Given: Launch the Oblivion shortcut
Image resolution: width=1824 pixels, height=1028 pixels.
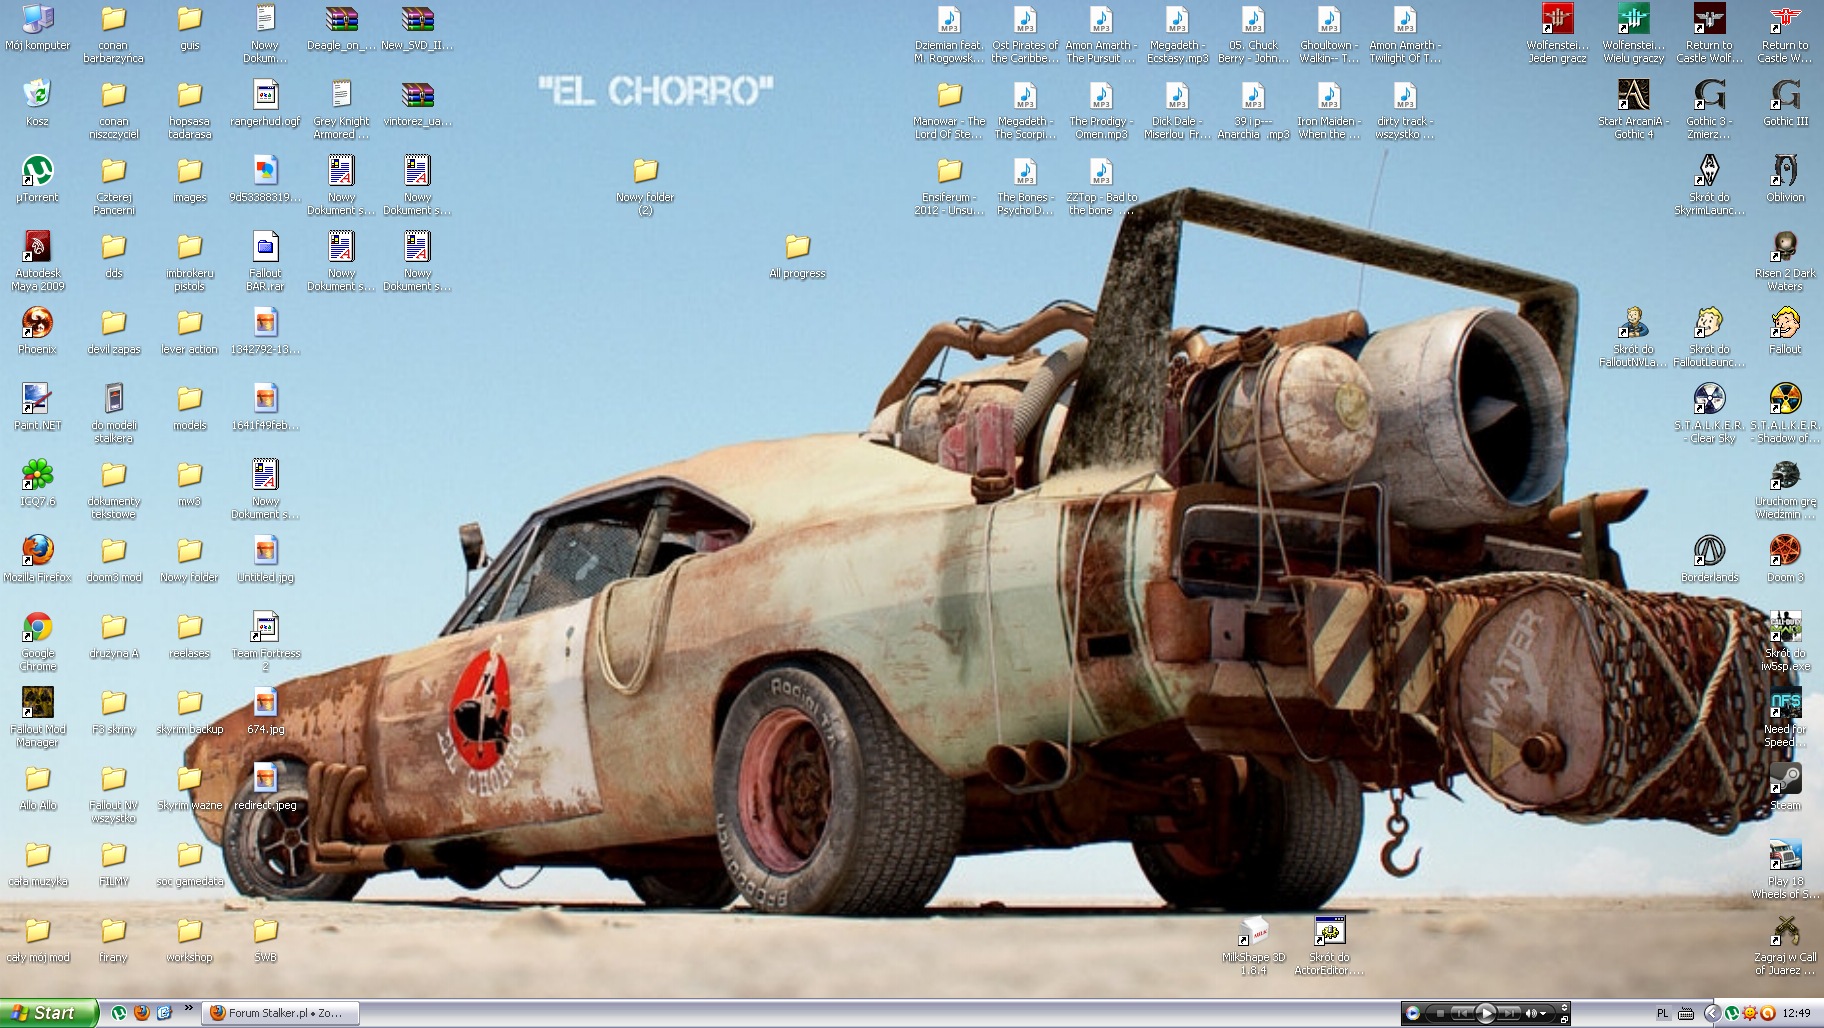Looking at the screenshot, I should [x=1785, y=179].
